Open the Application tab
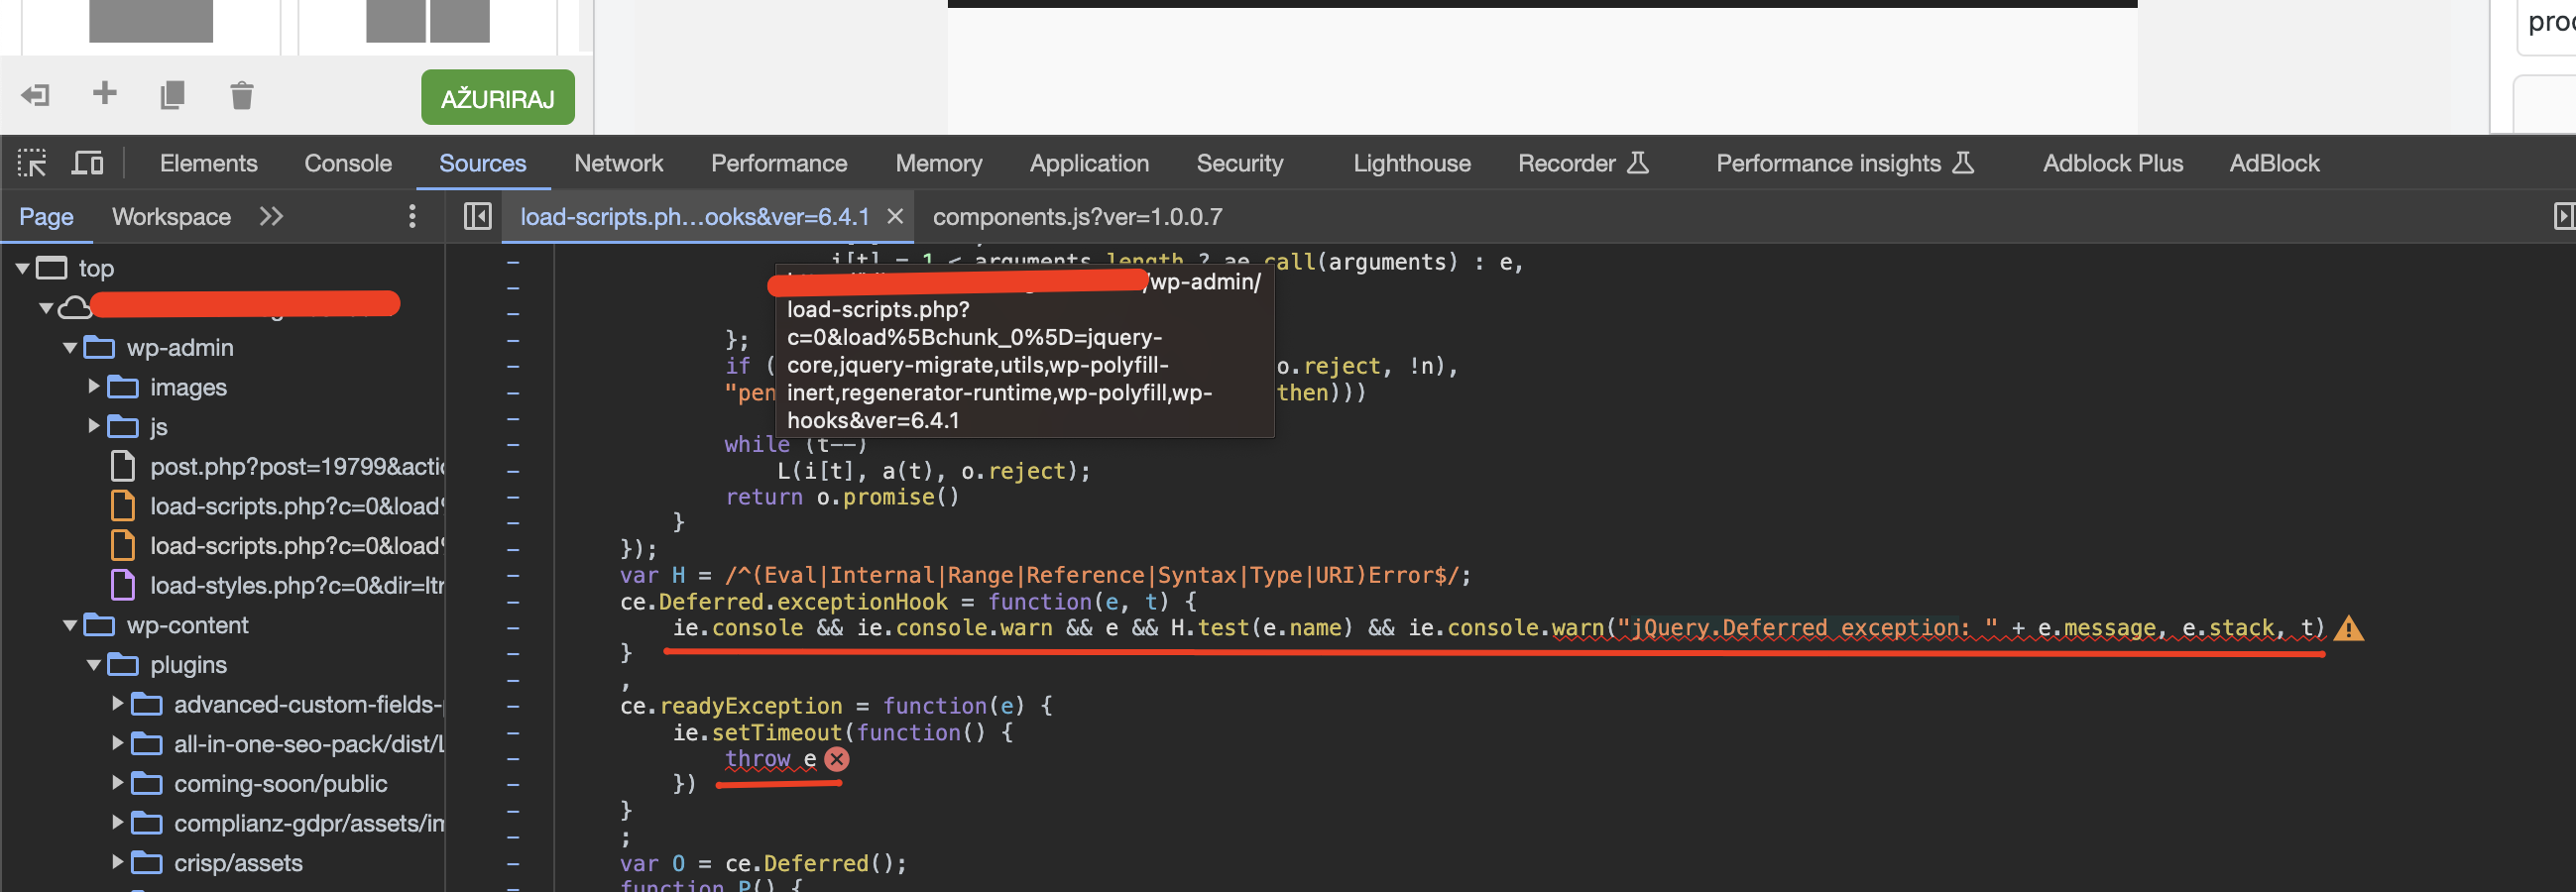Viewport: 2576px width, 892px height. click(1089, 163)
